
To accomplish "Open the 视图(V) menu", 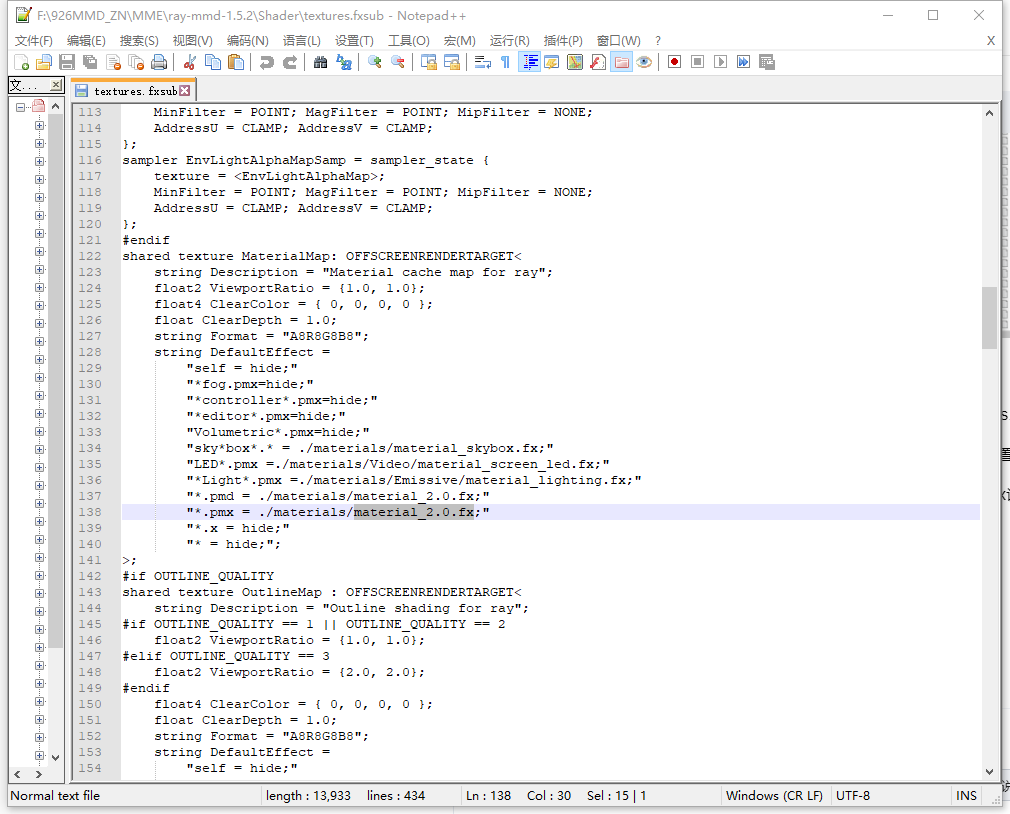I will pyautogui.click(x=193, y=41).
